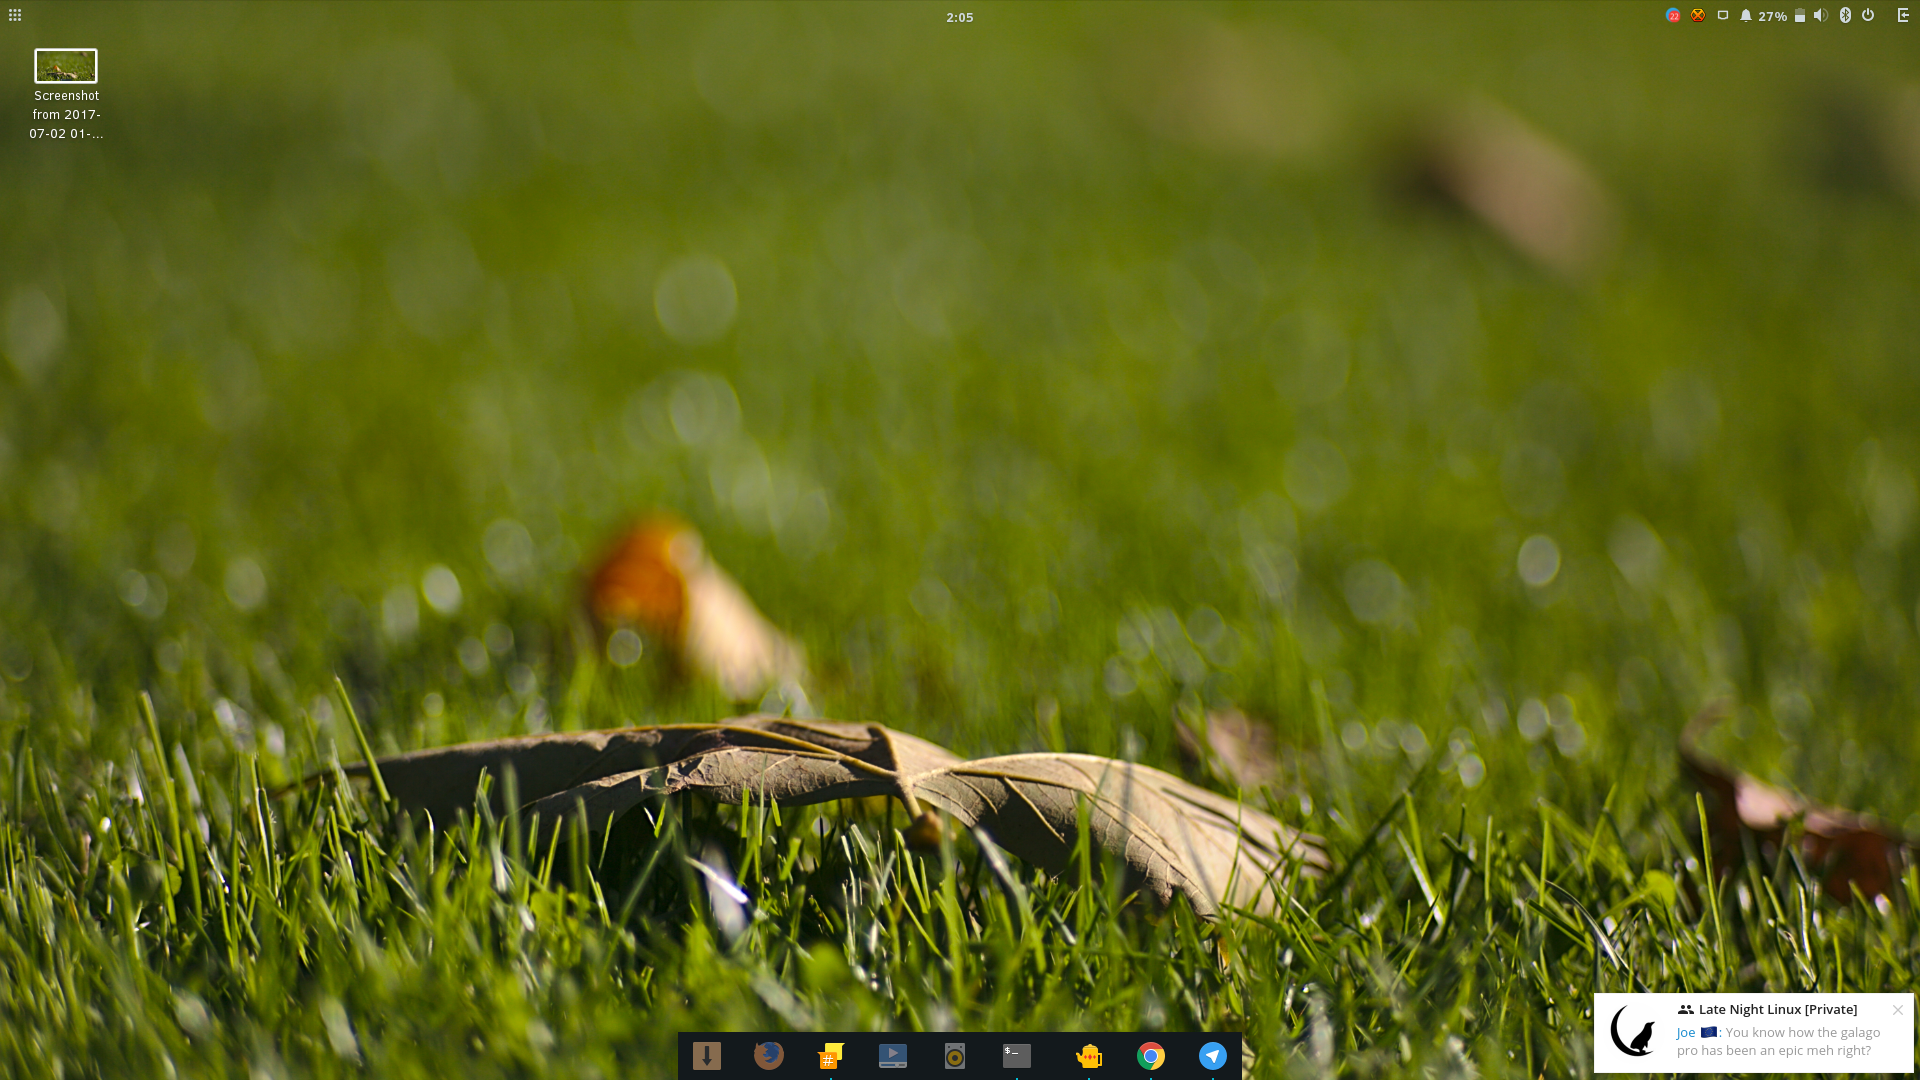Open the speaker music player dock icon
The height and width of the screenshot is (1080, 1920).
(x=955, y=1056)
